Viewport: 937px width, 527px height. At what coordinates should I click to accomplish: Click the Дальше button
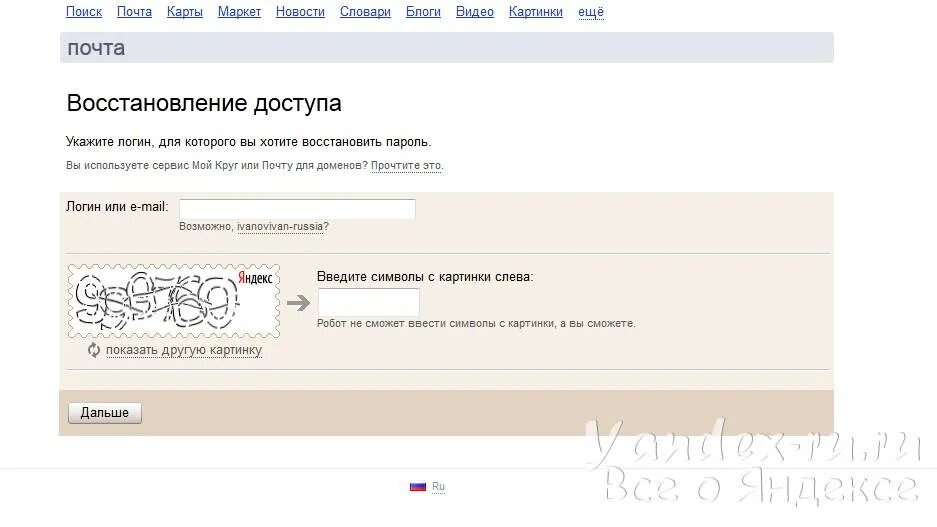pyautogui.click(x=105, y=413)
